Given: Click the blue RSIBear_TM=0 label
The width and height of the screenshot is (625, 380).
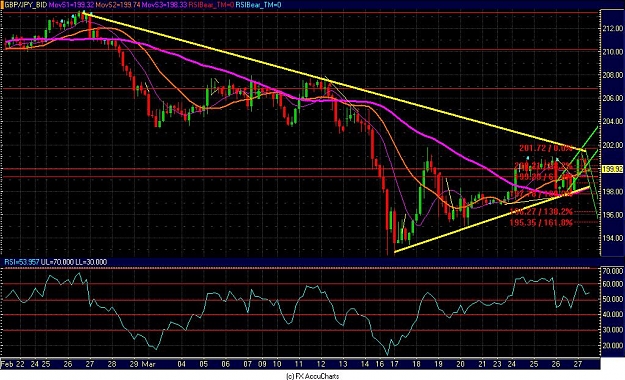Looking at the screenshot, I should click(x=258, y=5).
